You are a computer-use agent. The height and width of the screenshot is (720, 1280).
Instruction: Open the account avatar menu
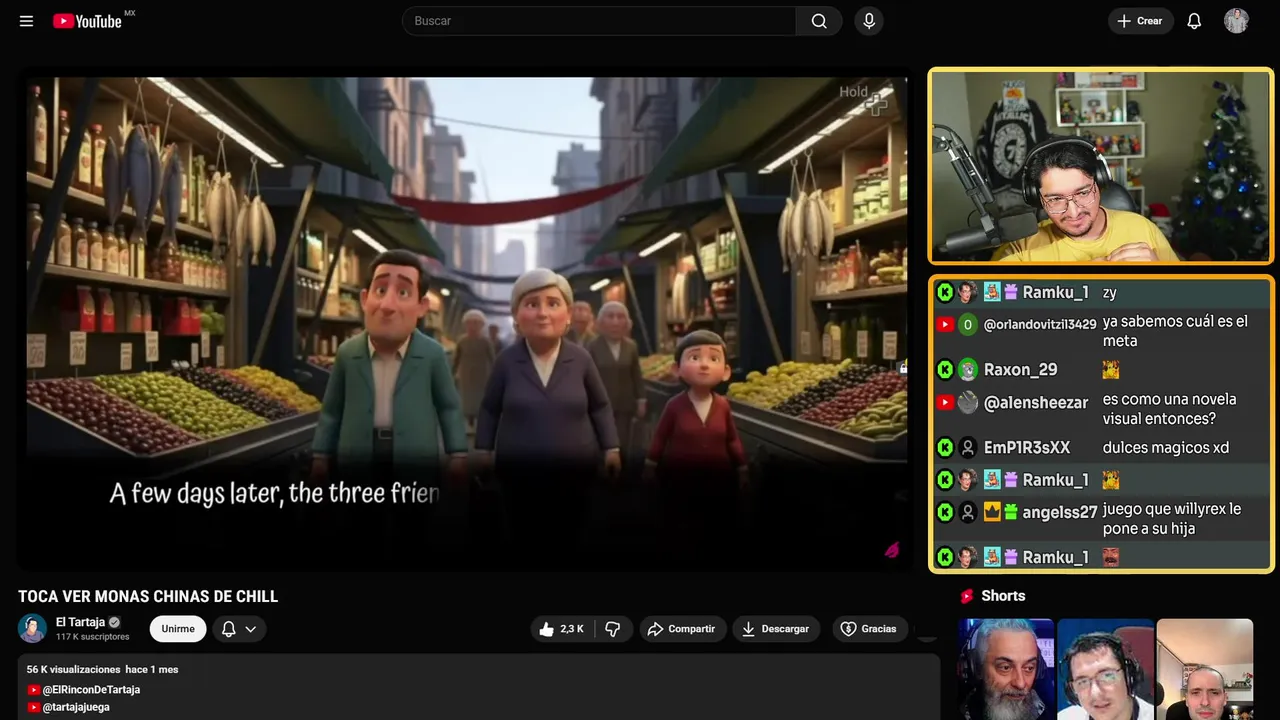coord(1236,21)
